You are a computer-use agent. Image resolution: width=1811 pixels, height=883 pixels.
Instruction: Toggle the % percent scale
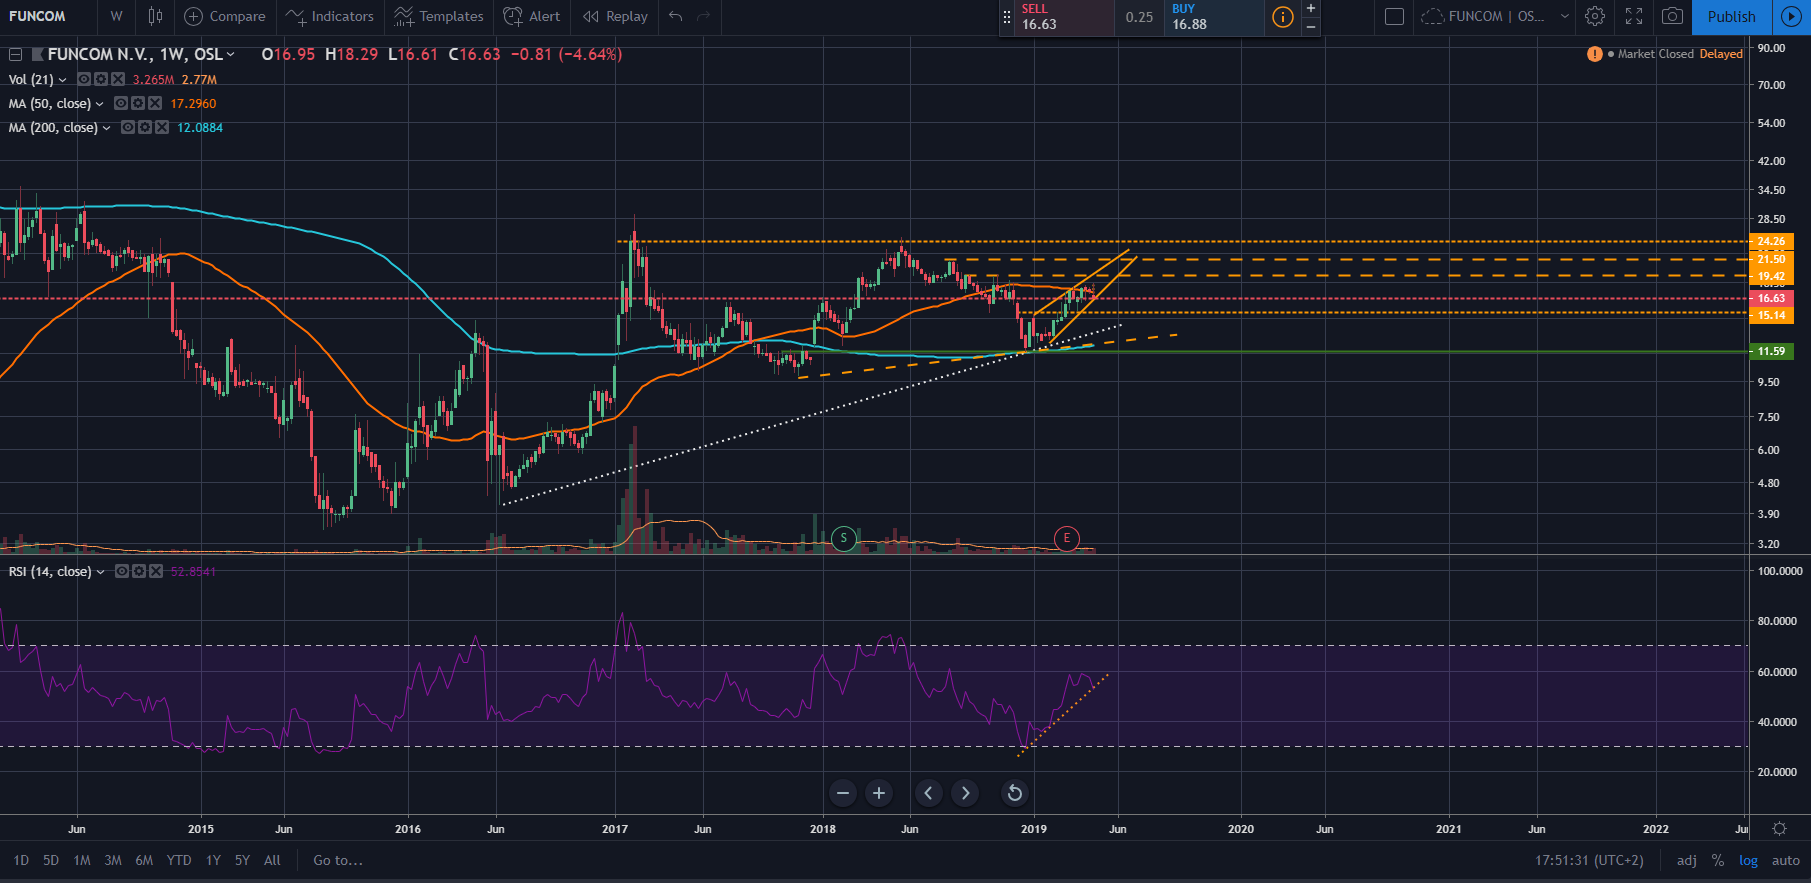point(1718,860)
